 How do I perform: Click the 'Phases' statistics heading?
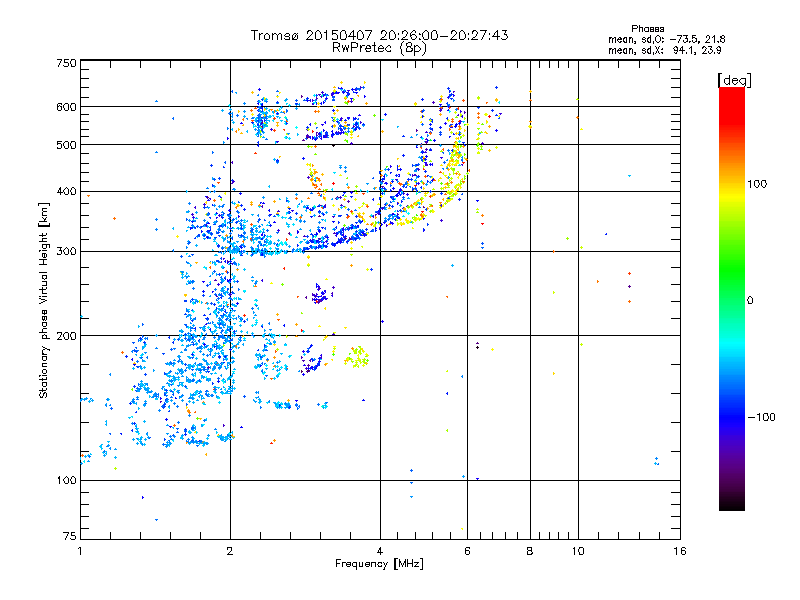click(647, 29)
